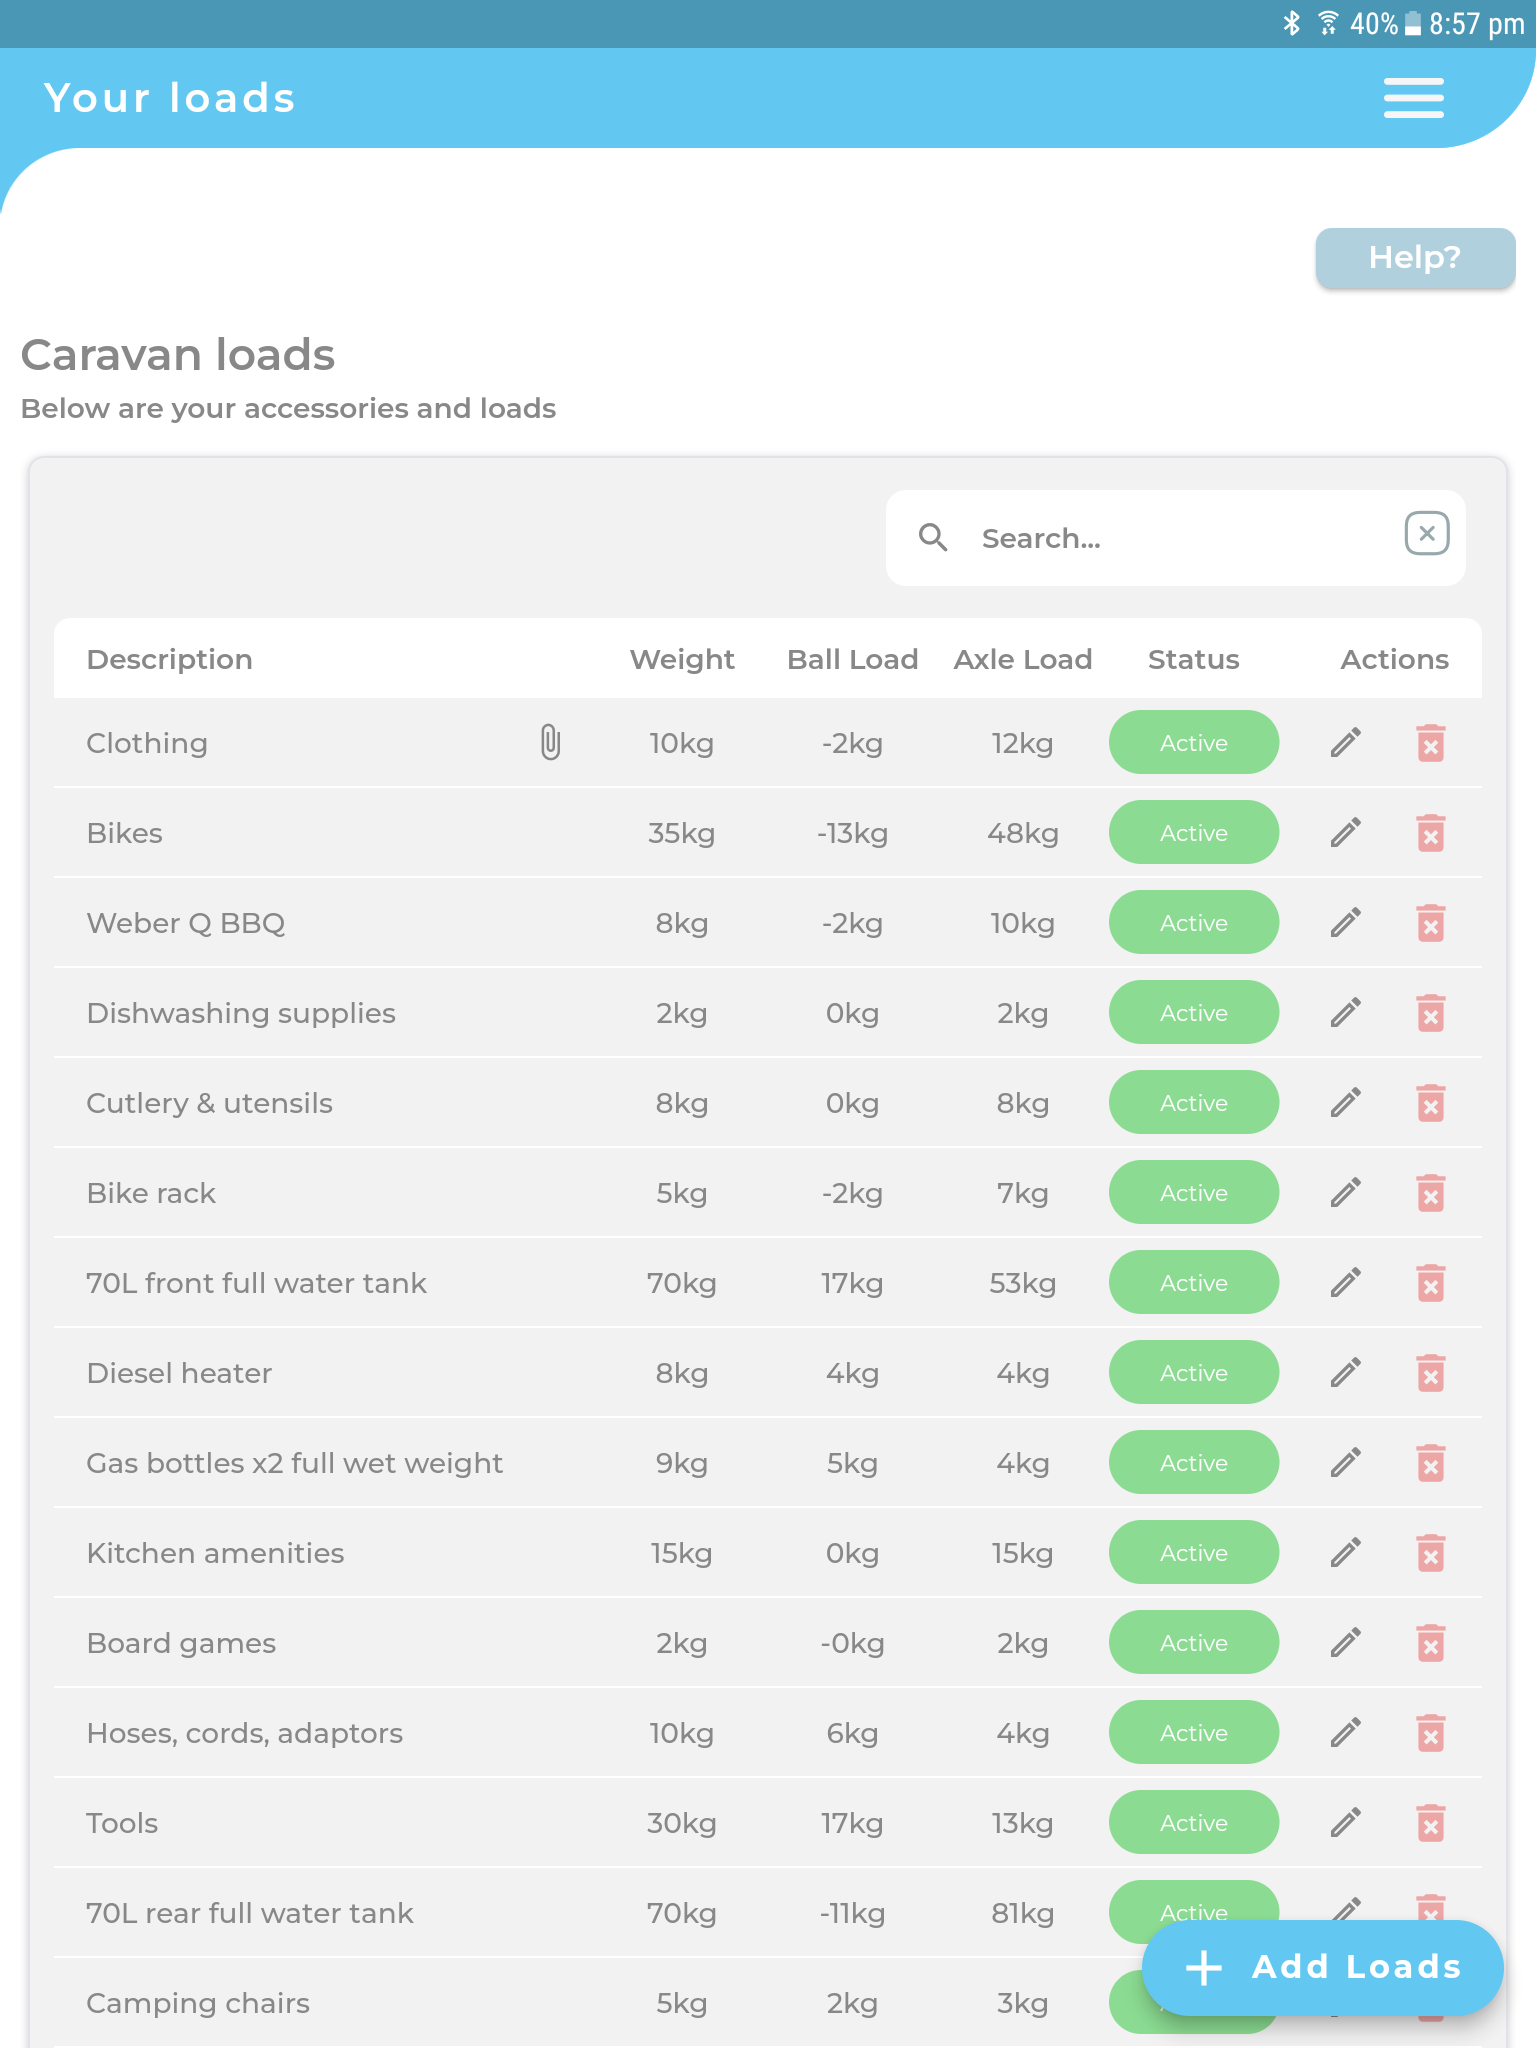Delete the Camping chairs entry
This screenshot has width=1536, height=2048.
(x=1430, y=2003)
